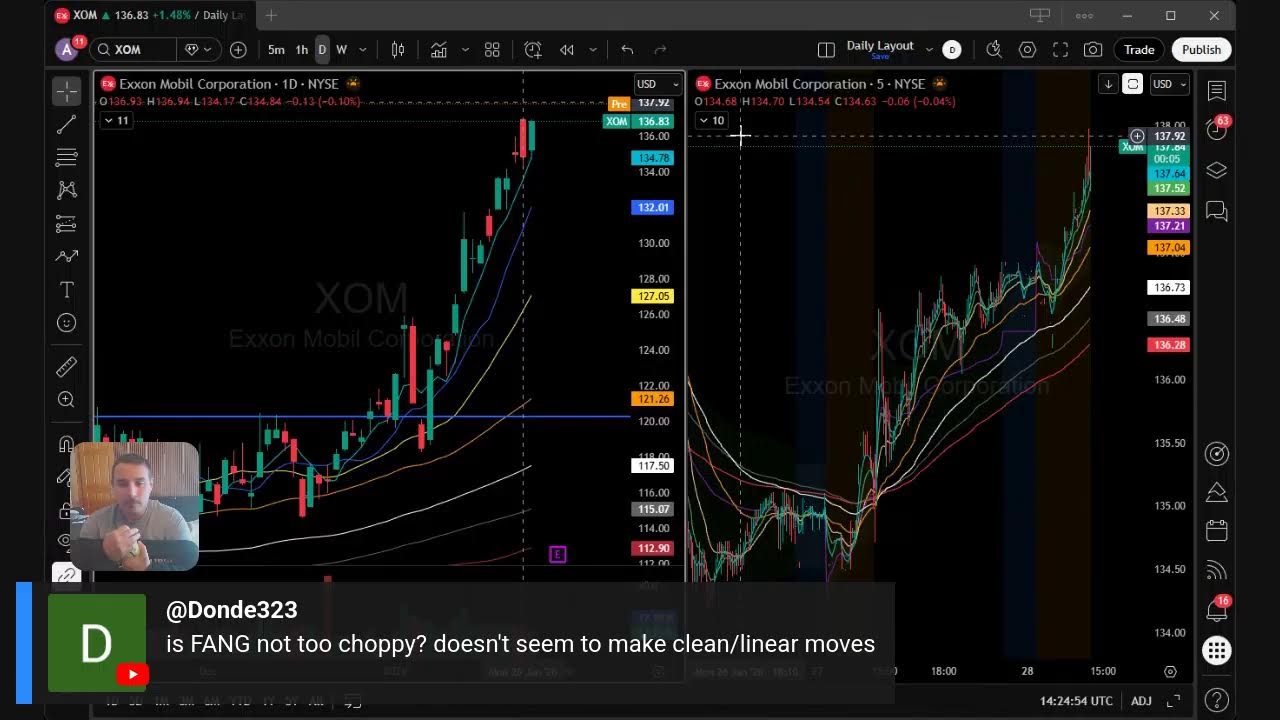Save the Daily Layout via Save link
The image size is (1280, 720).
click(880, 57)
